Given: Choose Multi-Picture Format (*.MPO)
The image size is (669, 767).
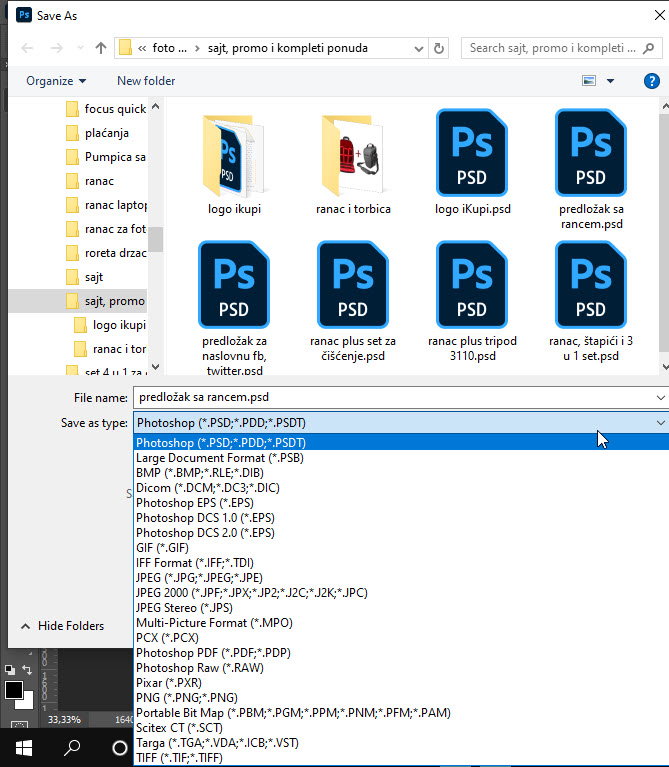Looking at the screenshot, I should (x=401, y=623).
